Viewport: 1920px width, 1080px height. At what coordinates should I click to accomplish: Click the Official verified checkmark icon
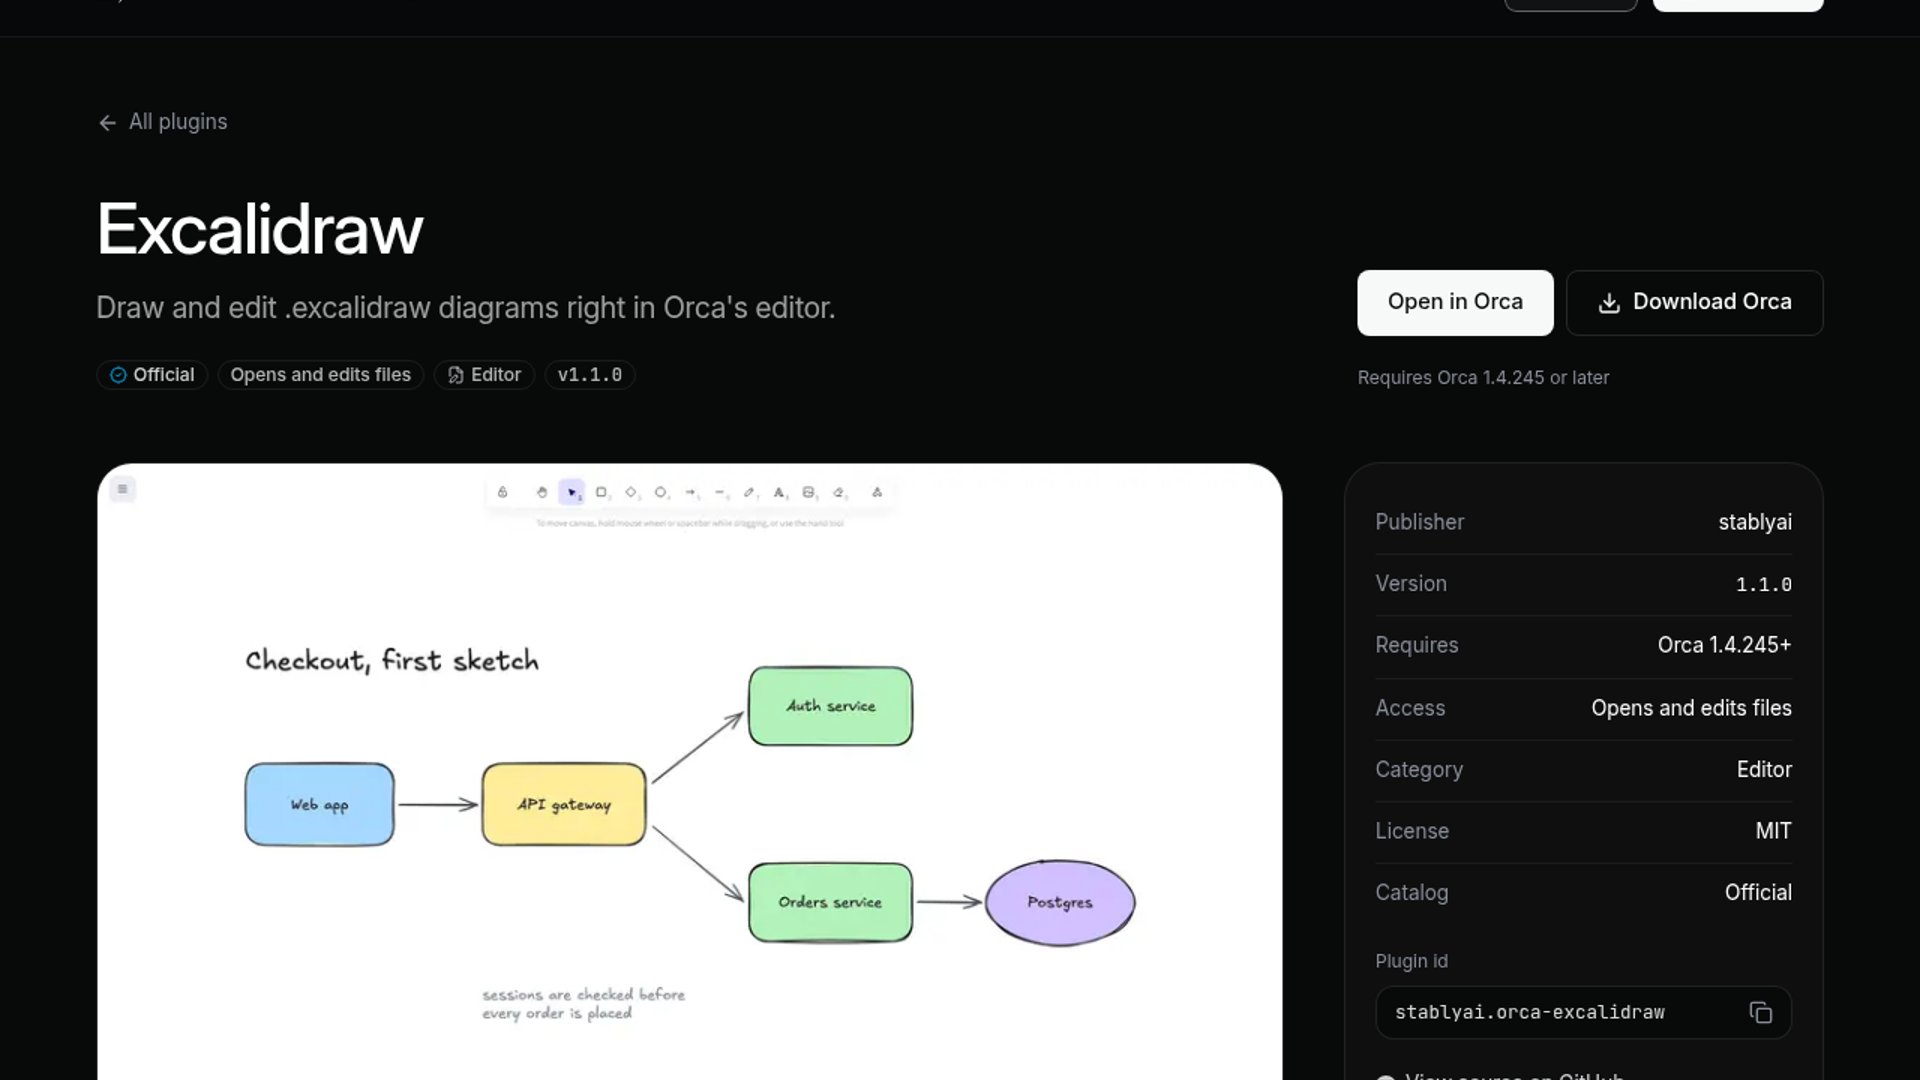118,375
